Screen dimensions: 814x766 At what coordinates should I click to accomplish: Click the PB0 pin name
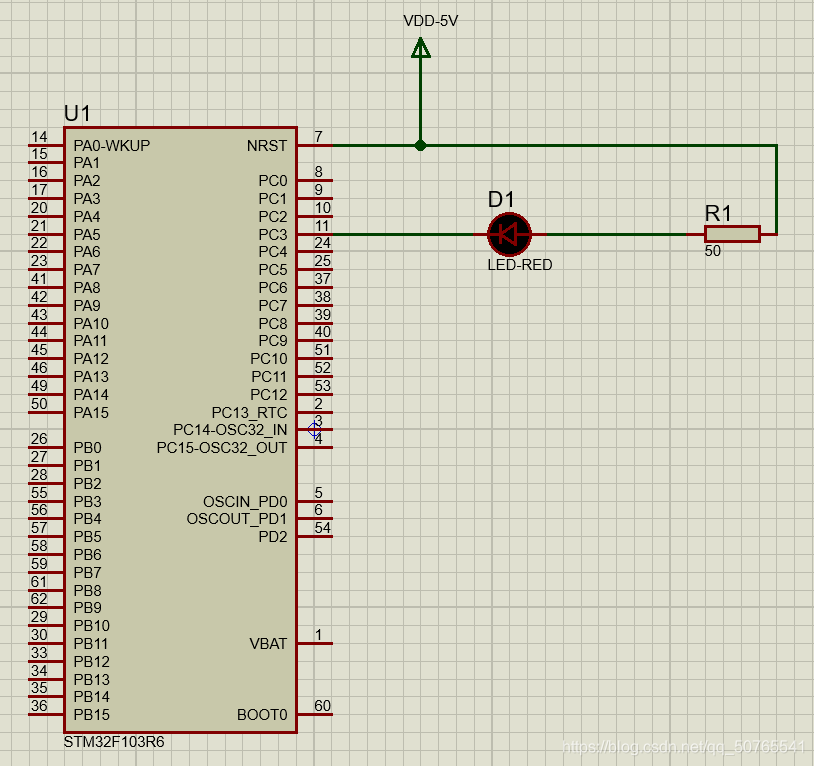tap(88, 447)
